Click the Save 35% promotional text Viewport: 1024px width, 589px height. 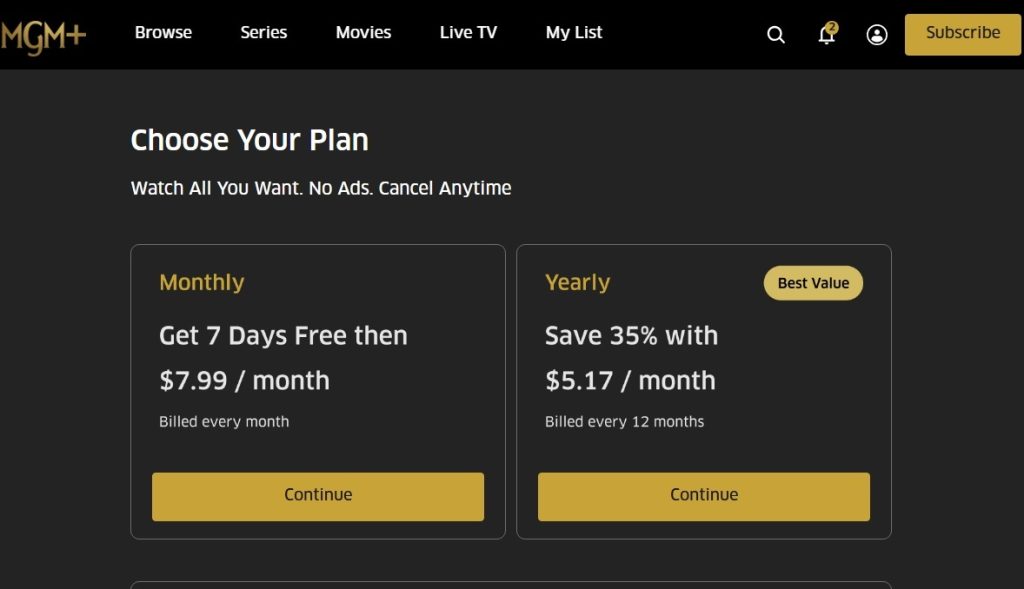point(631,336)
